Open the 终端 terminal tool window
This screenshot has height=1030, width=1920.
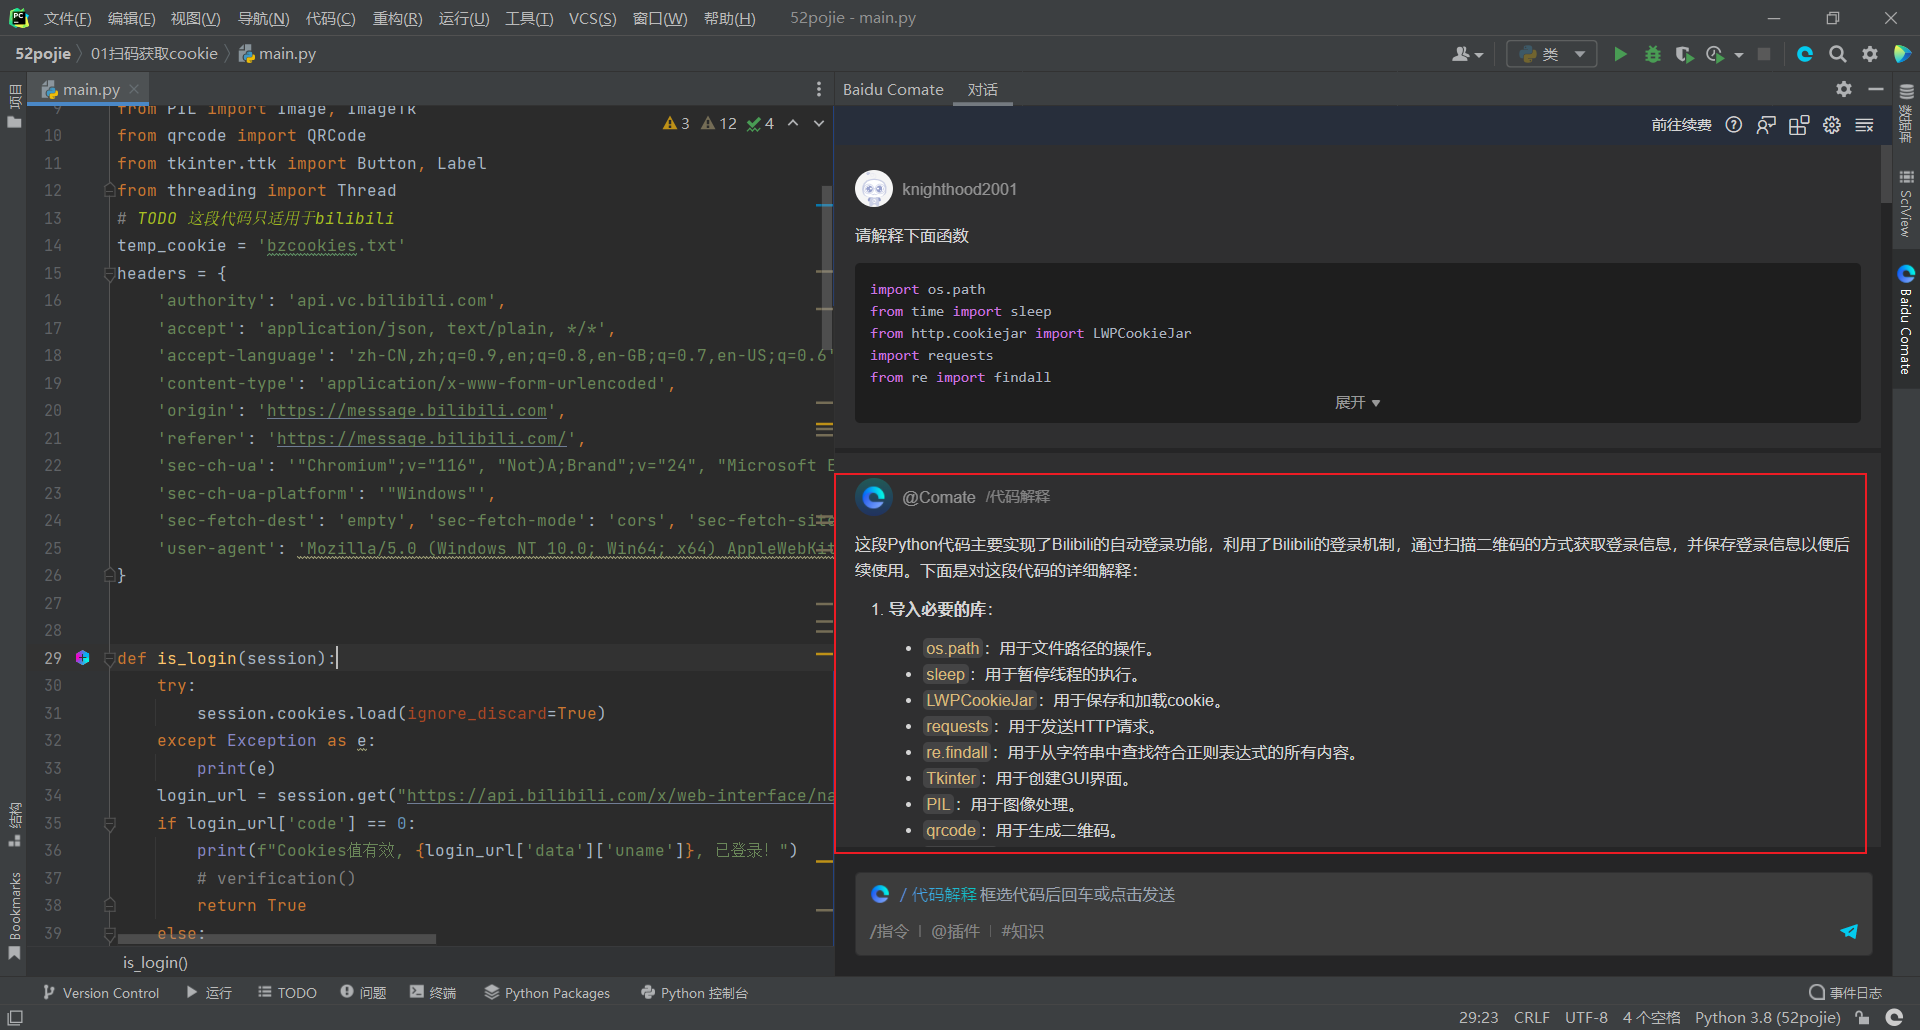[x=433, y=992]
